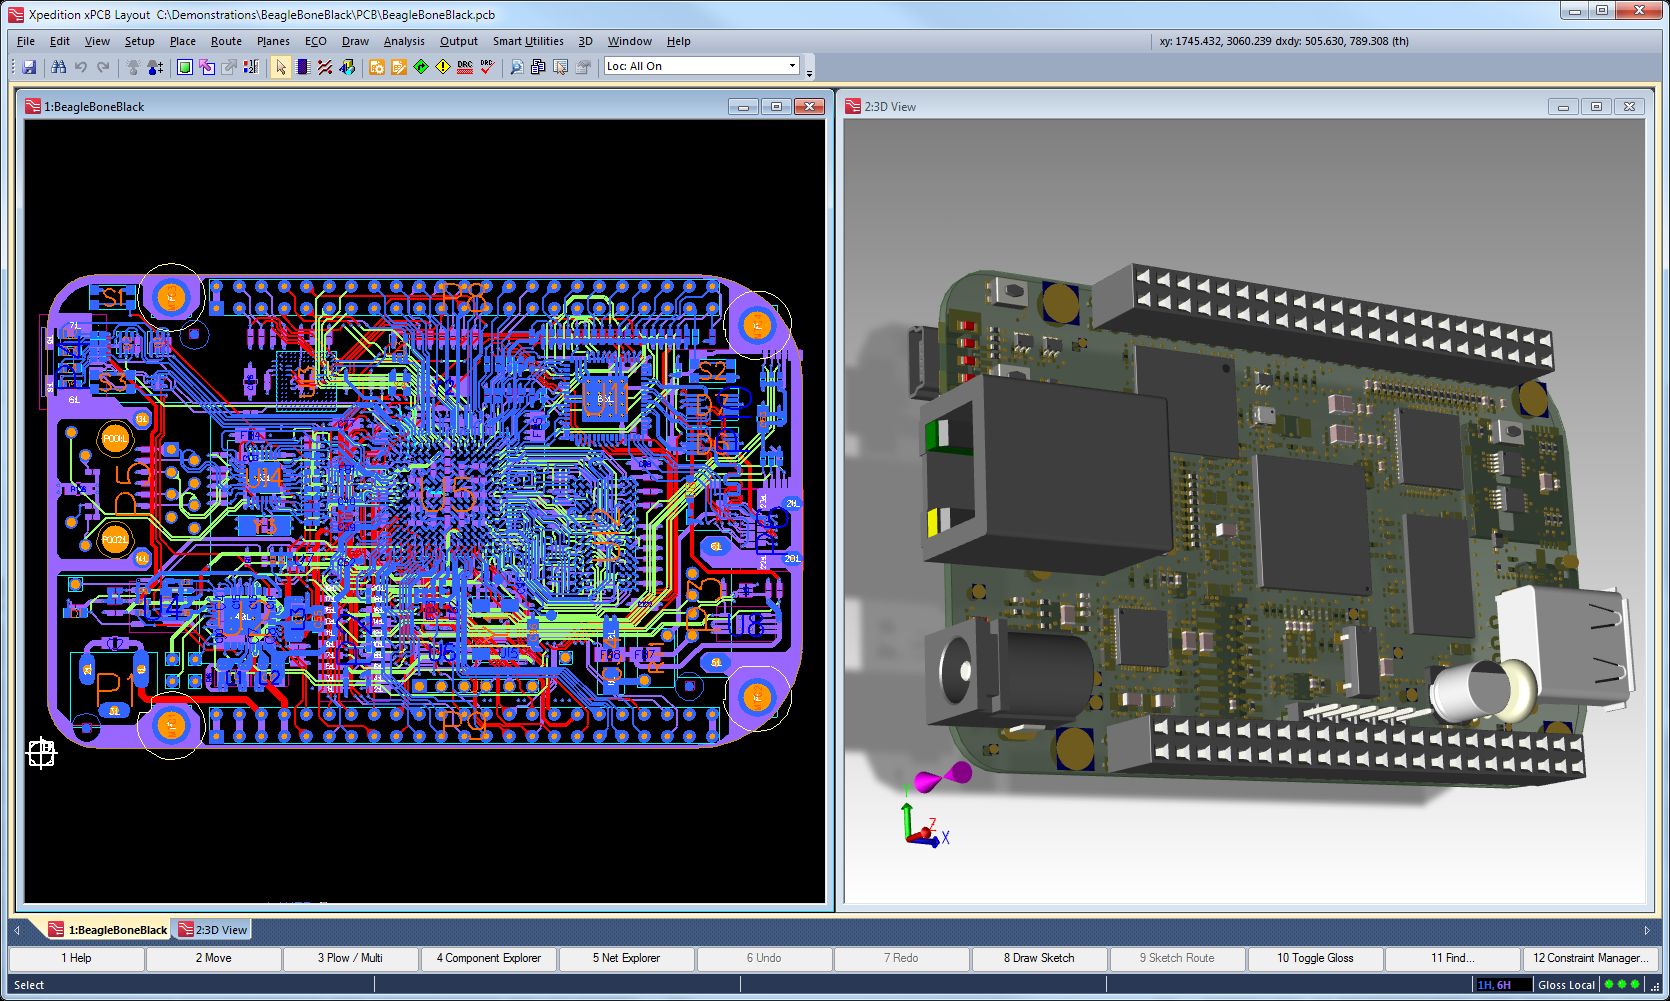Image resolution: width=1670 pixels, height=1001 pixels.
Task: Open DRC review with the red checkmark icon
Action: point(487,67)
